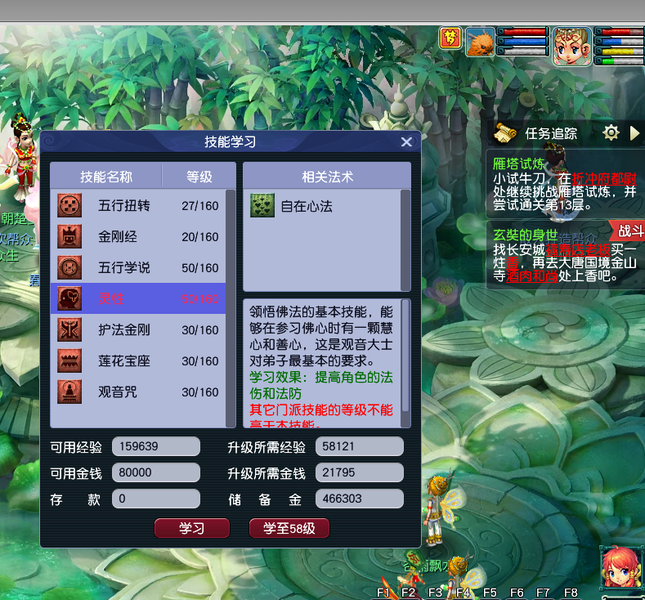The height and width of the screenshot is (600, 645).
Task: Select the 五行扭转 skill row text
Action: click(x=124, y=205)
